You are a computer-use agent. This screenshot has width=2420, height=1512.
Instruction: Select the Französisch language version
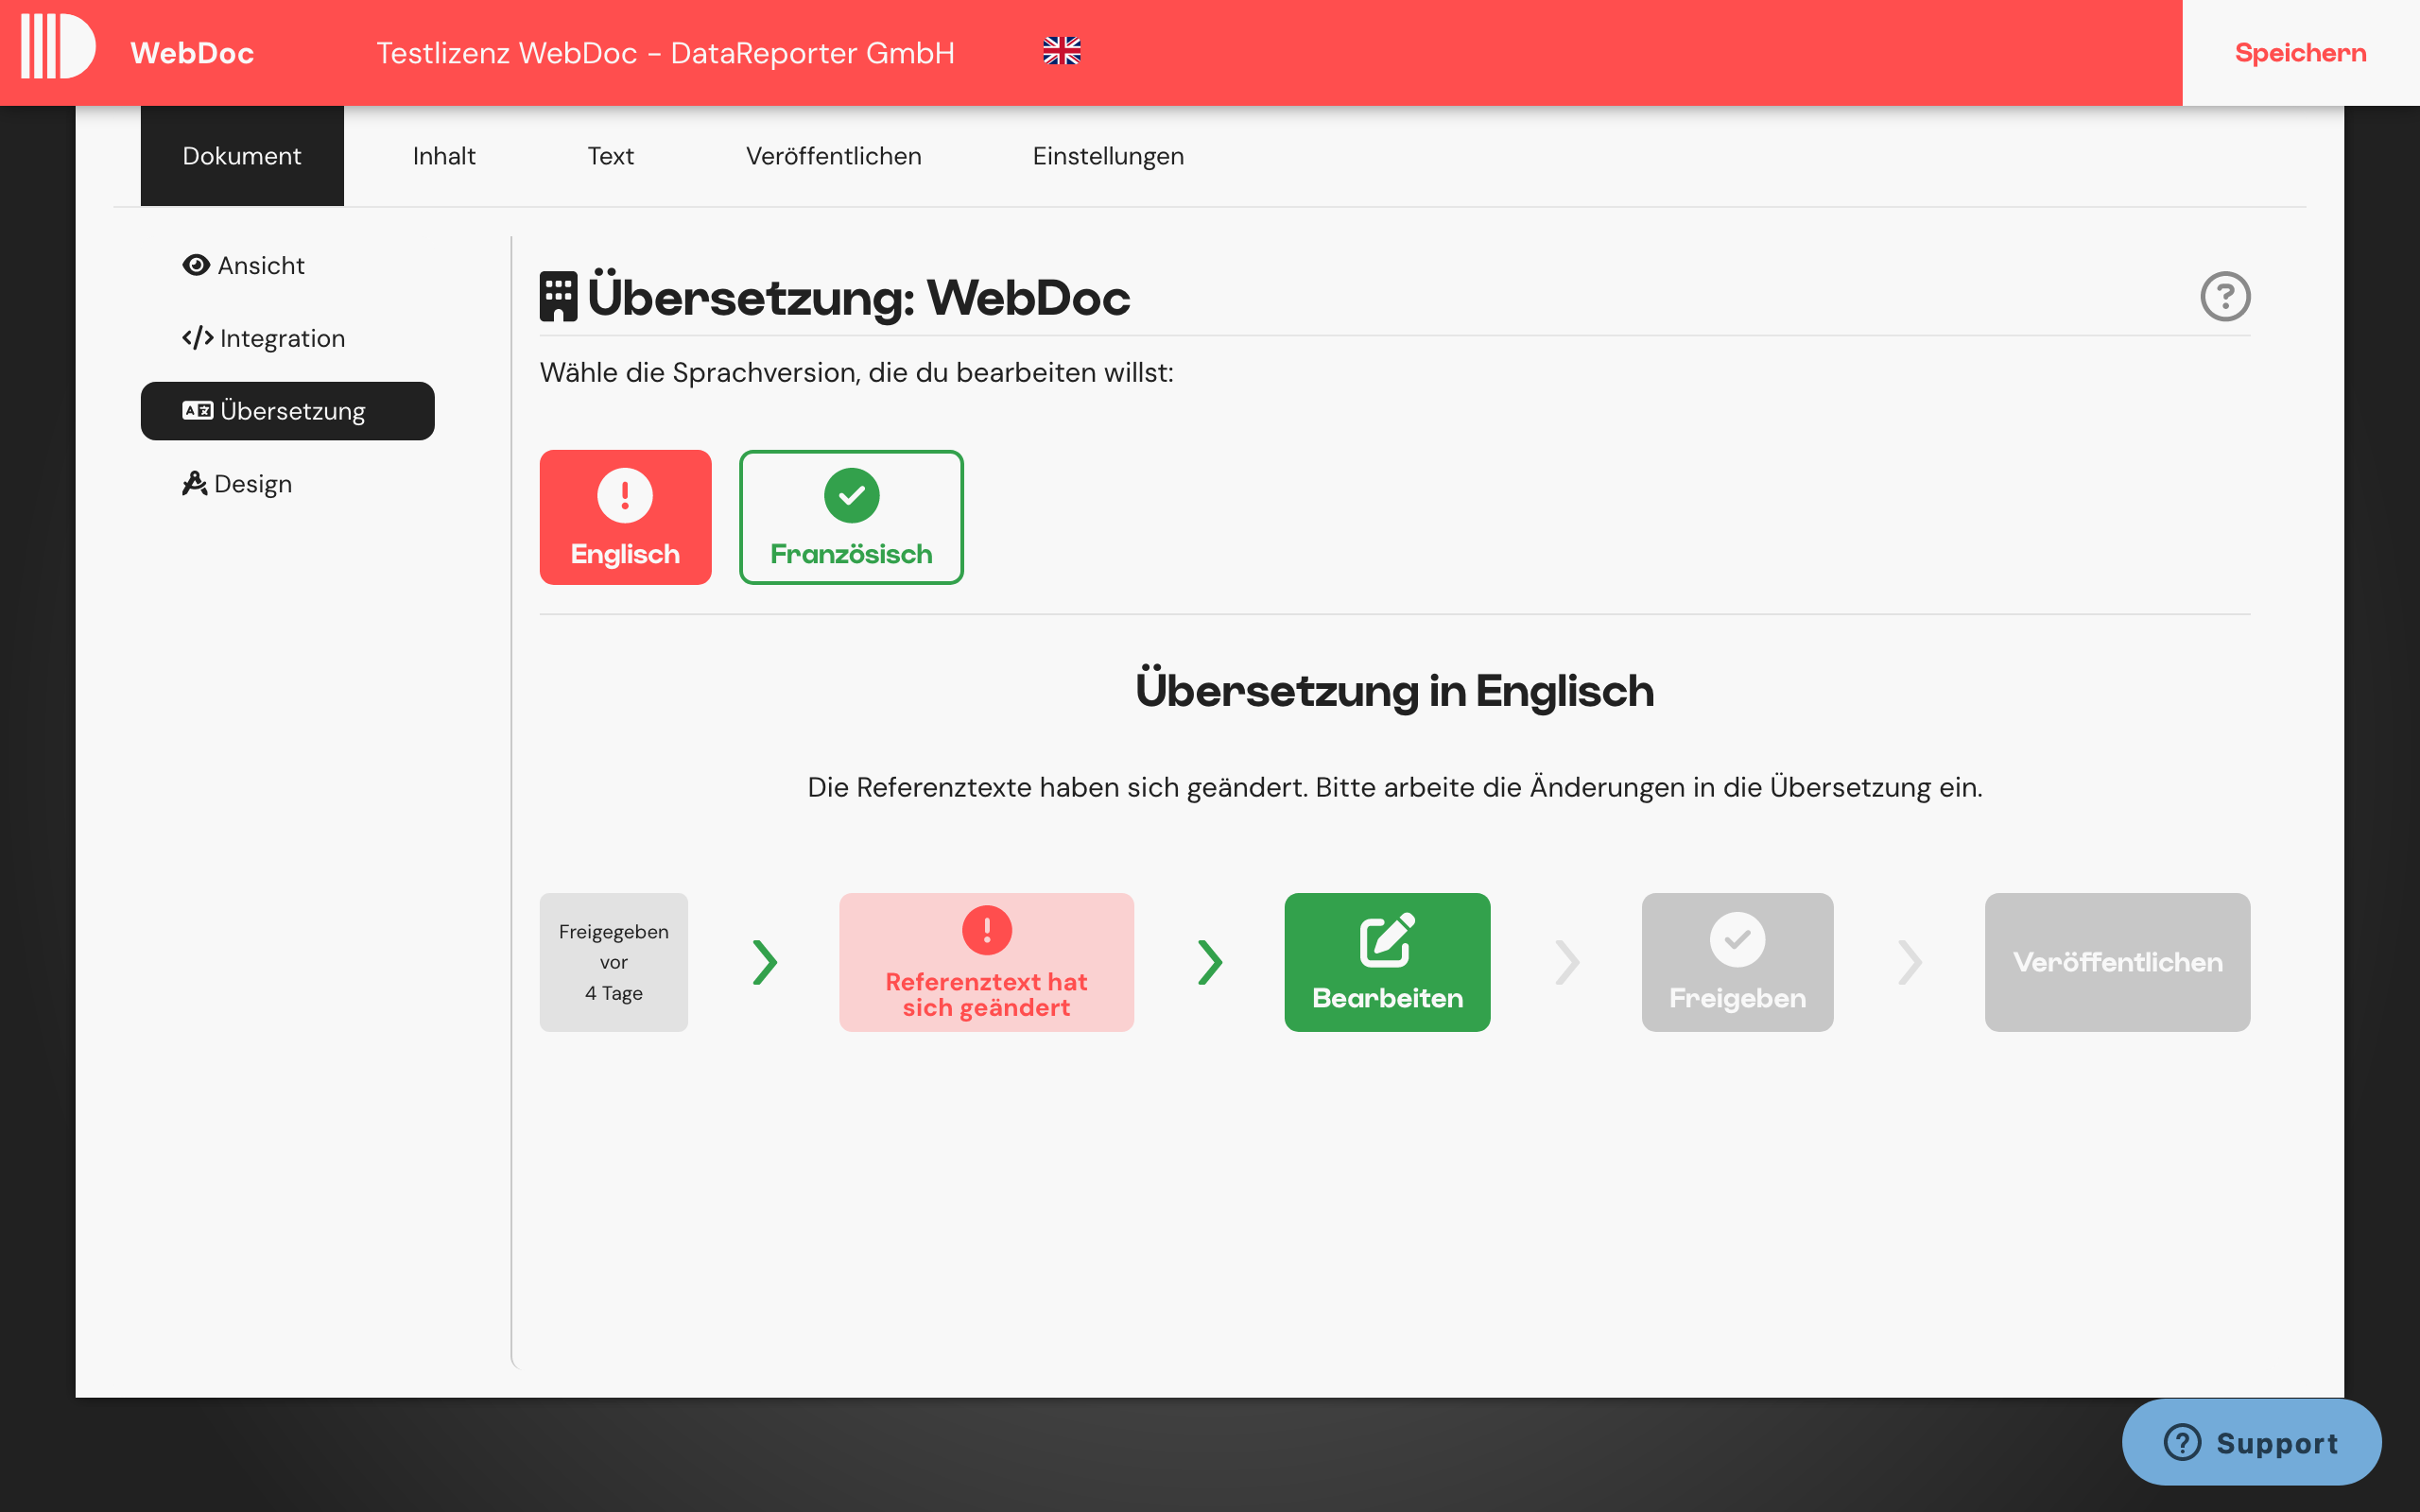pos(851,517)
